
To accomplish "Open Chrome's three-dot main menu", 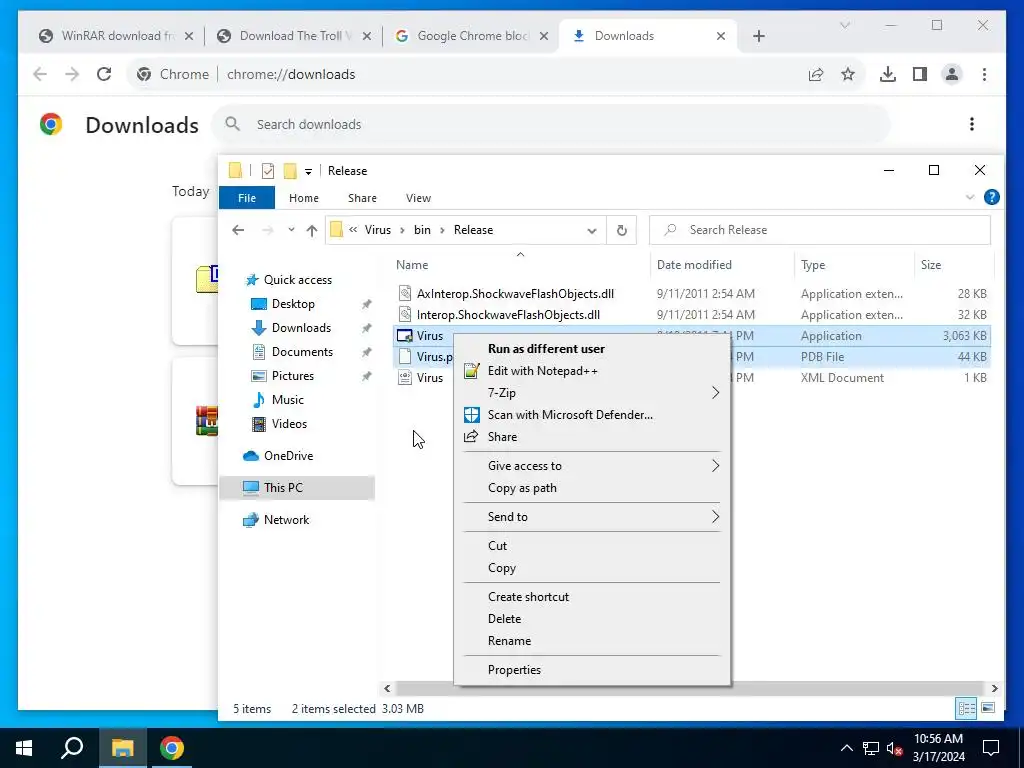I will click(x=984, y=74).
